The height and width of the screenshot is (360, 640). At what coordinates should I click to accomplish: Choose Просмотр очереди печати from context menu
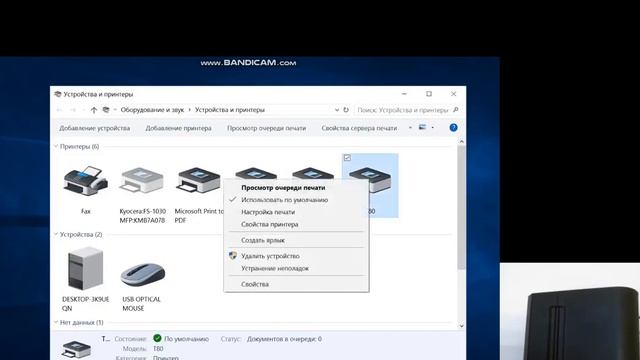coord(283,188)
